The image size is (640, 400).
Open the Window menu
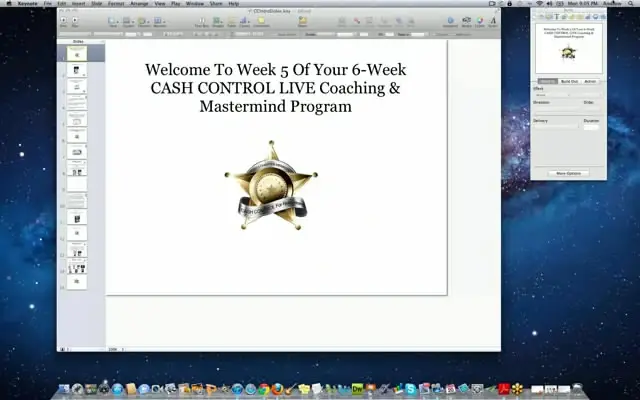pyautogui.click(x=195, y=3)
